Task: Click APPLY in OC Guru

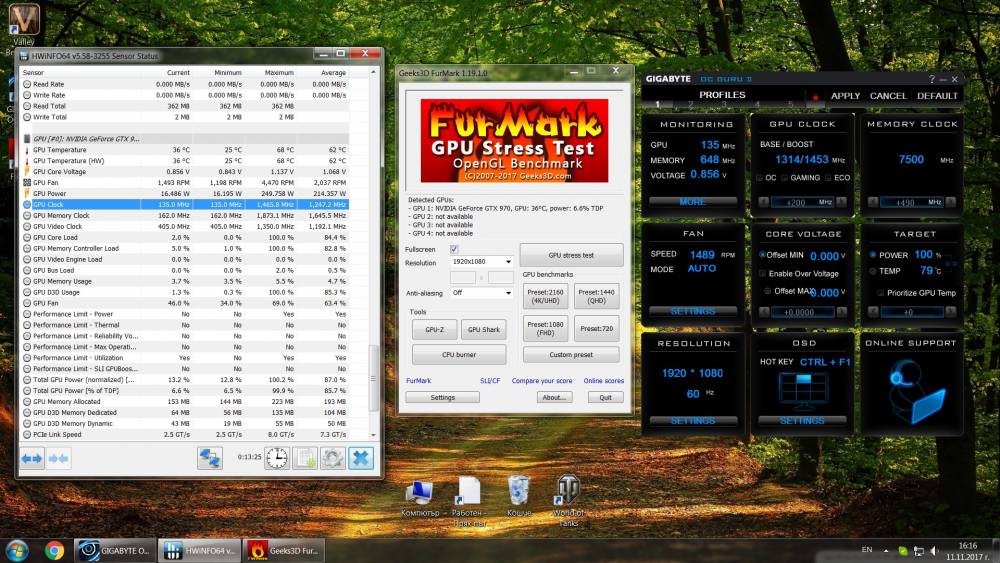Action: (x=845, y=96)
